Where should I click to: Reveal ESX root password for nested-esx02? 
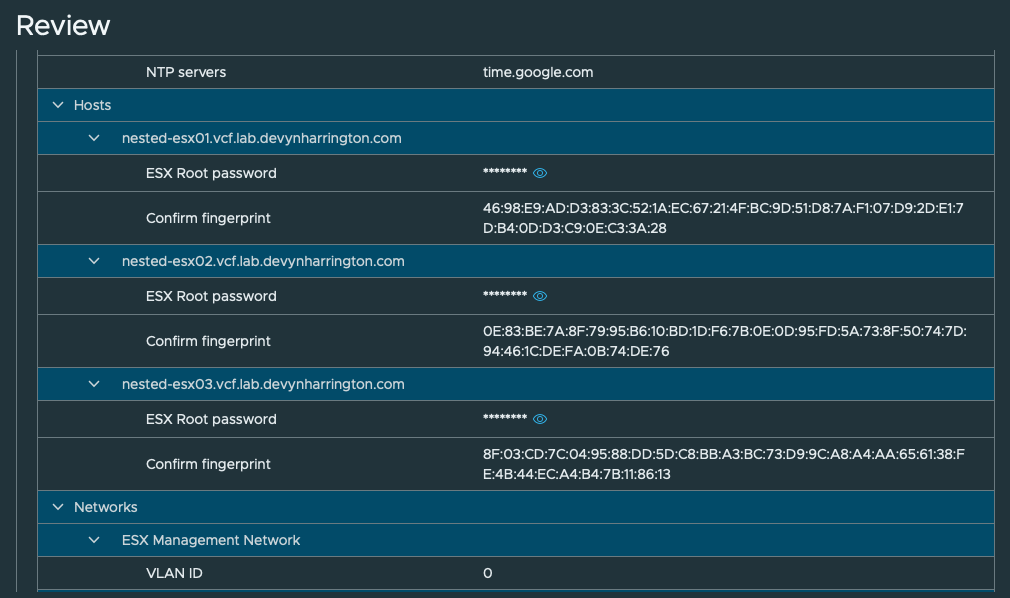click(540, 296)
